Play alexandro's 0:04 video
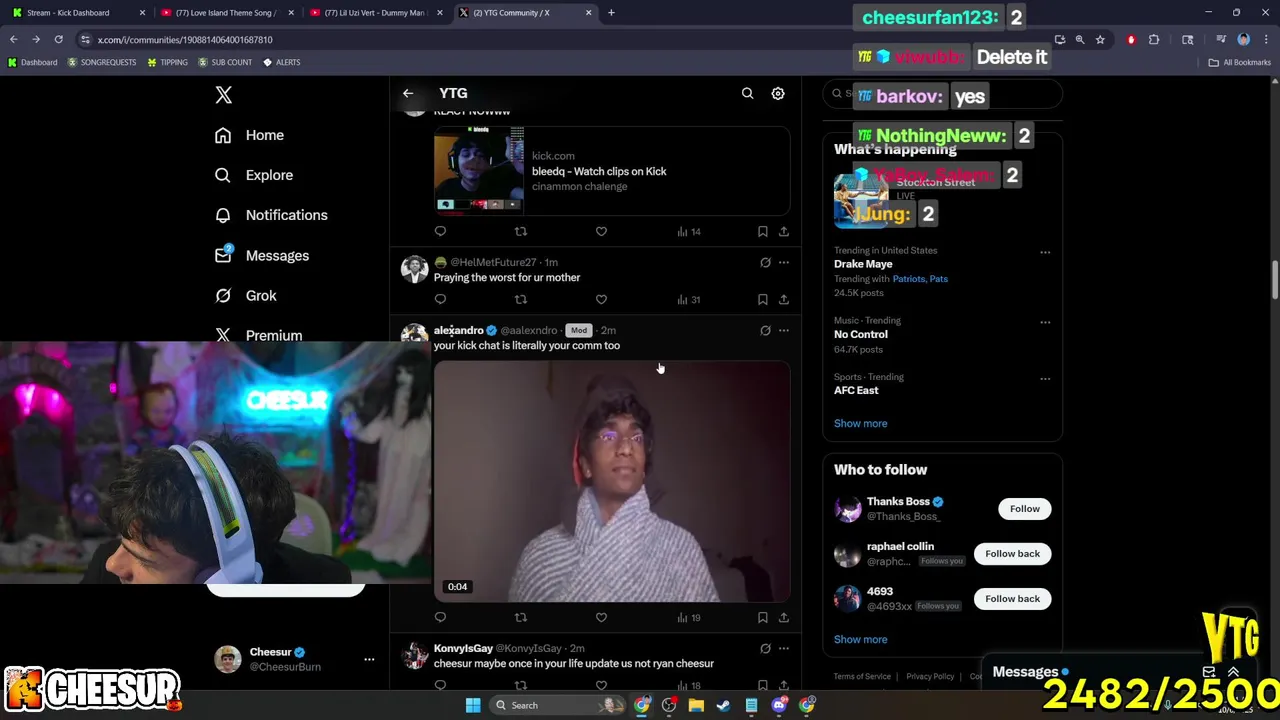 click(612, 482)
